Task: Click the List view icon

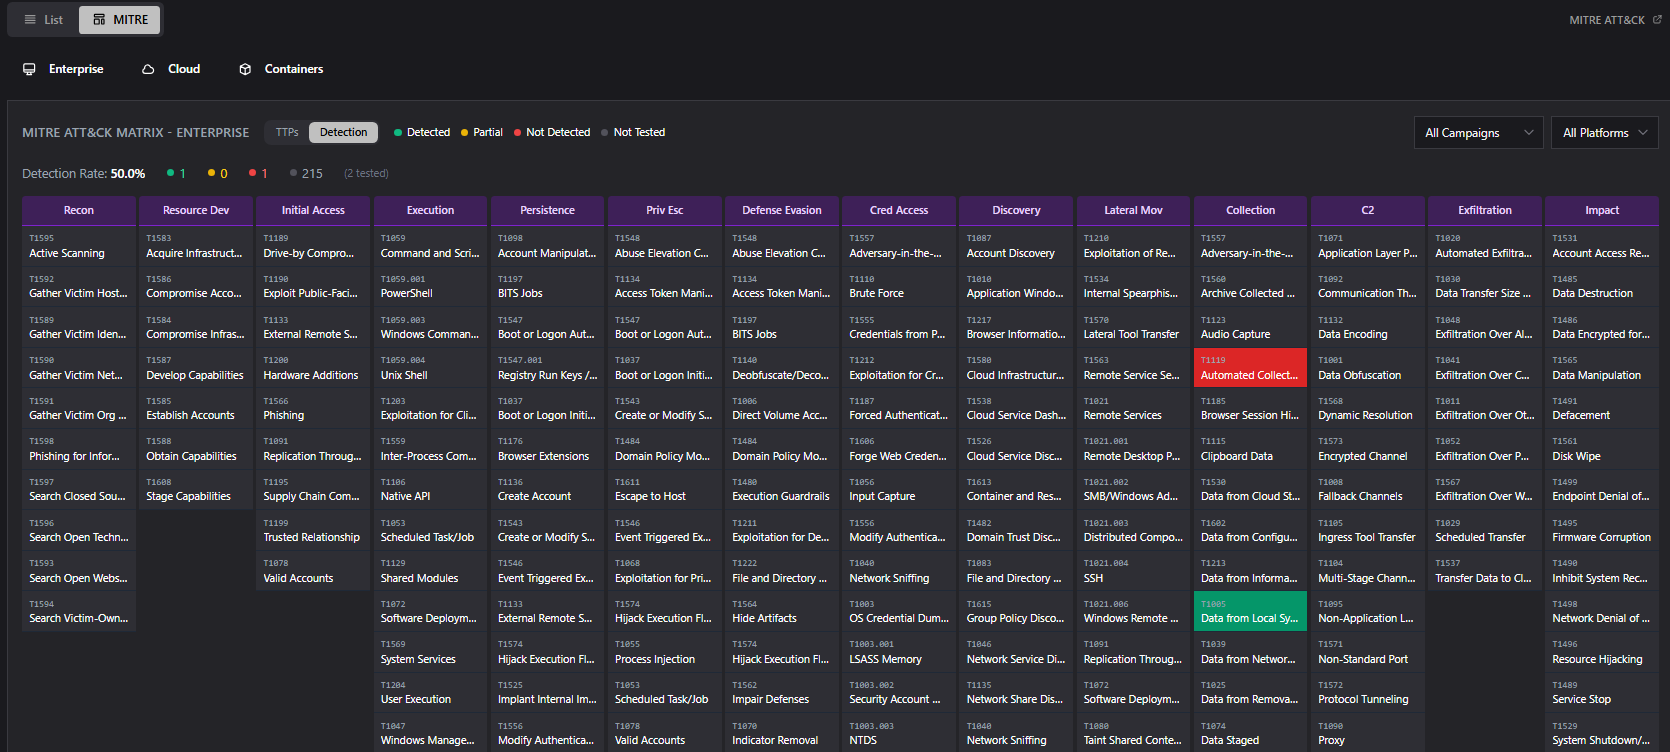Action: tap(30, 20)
